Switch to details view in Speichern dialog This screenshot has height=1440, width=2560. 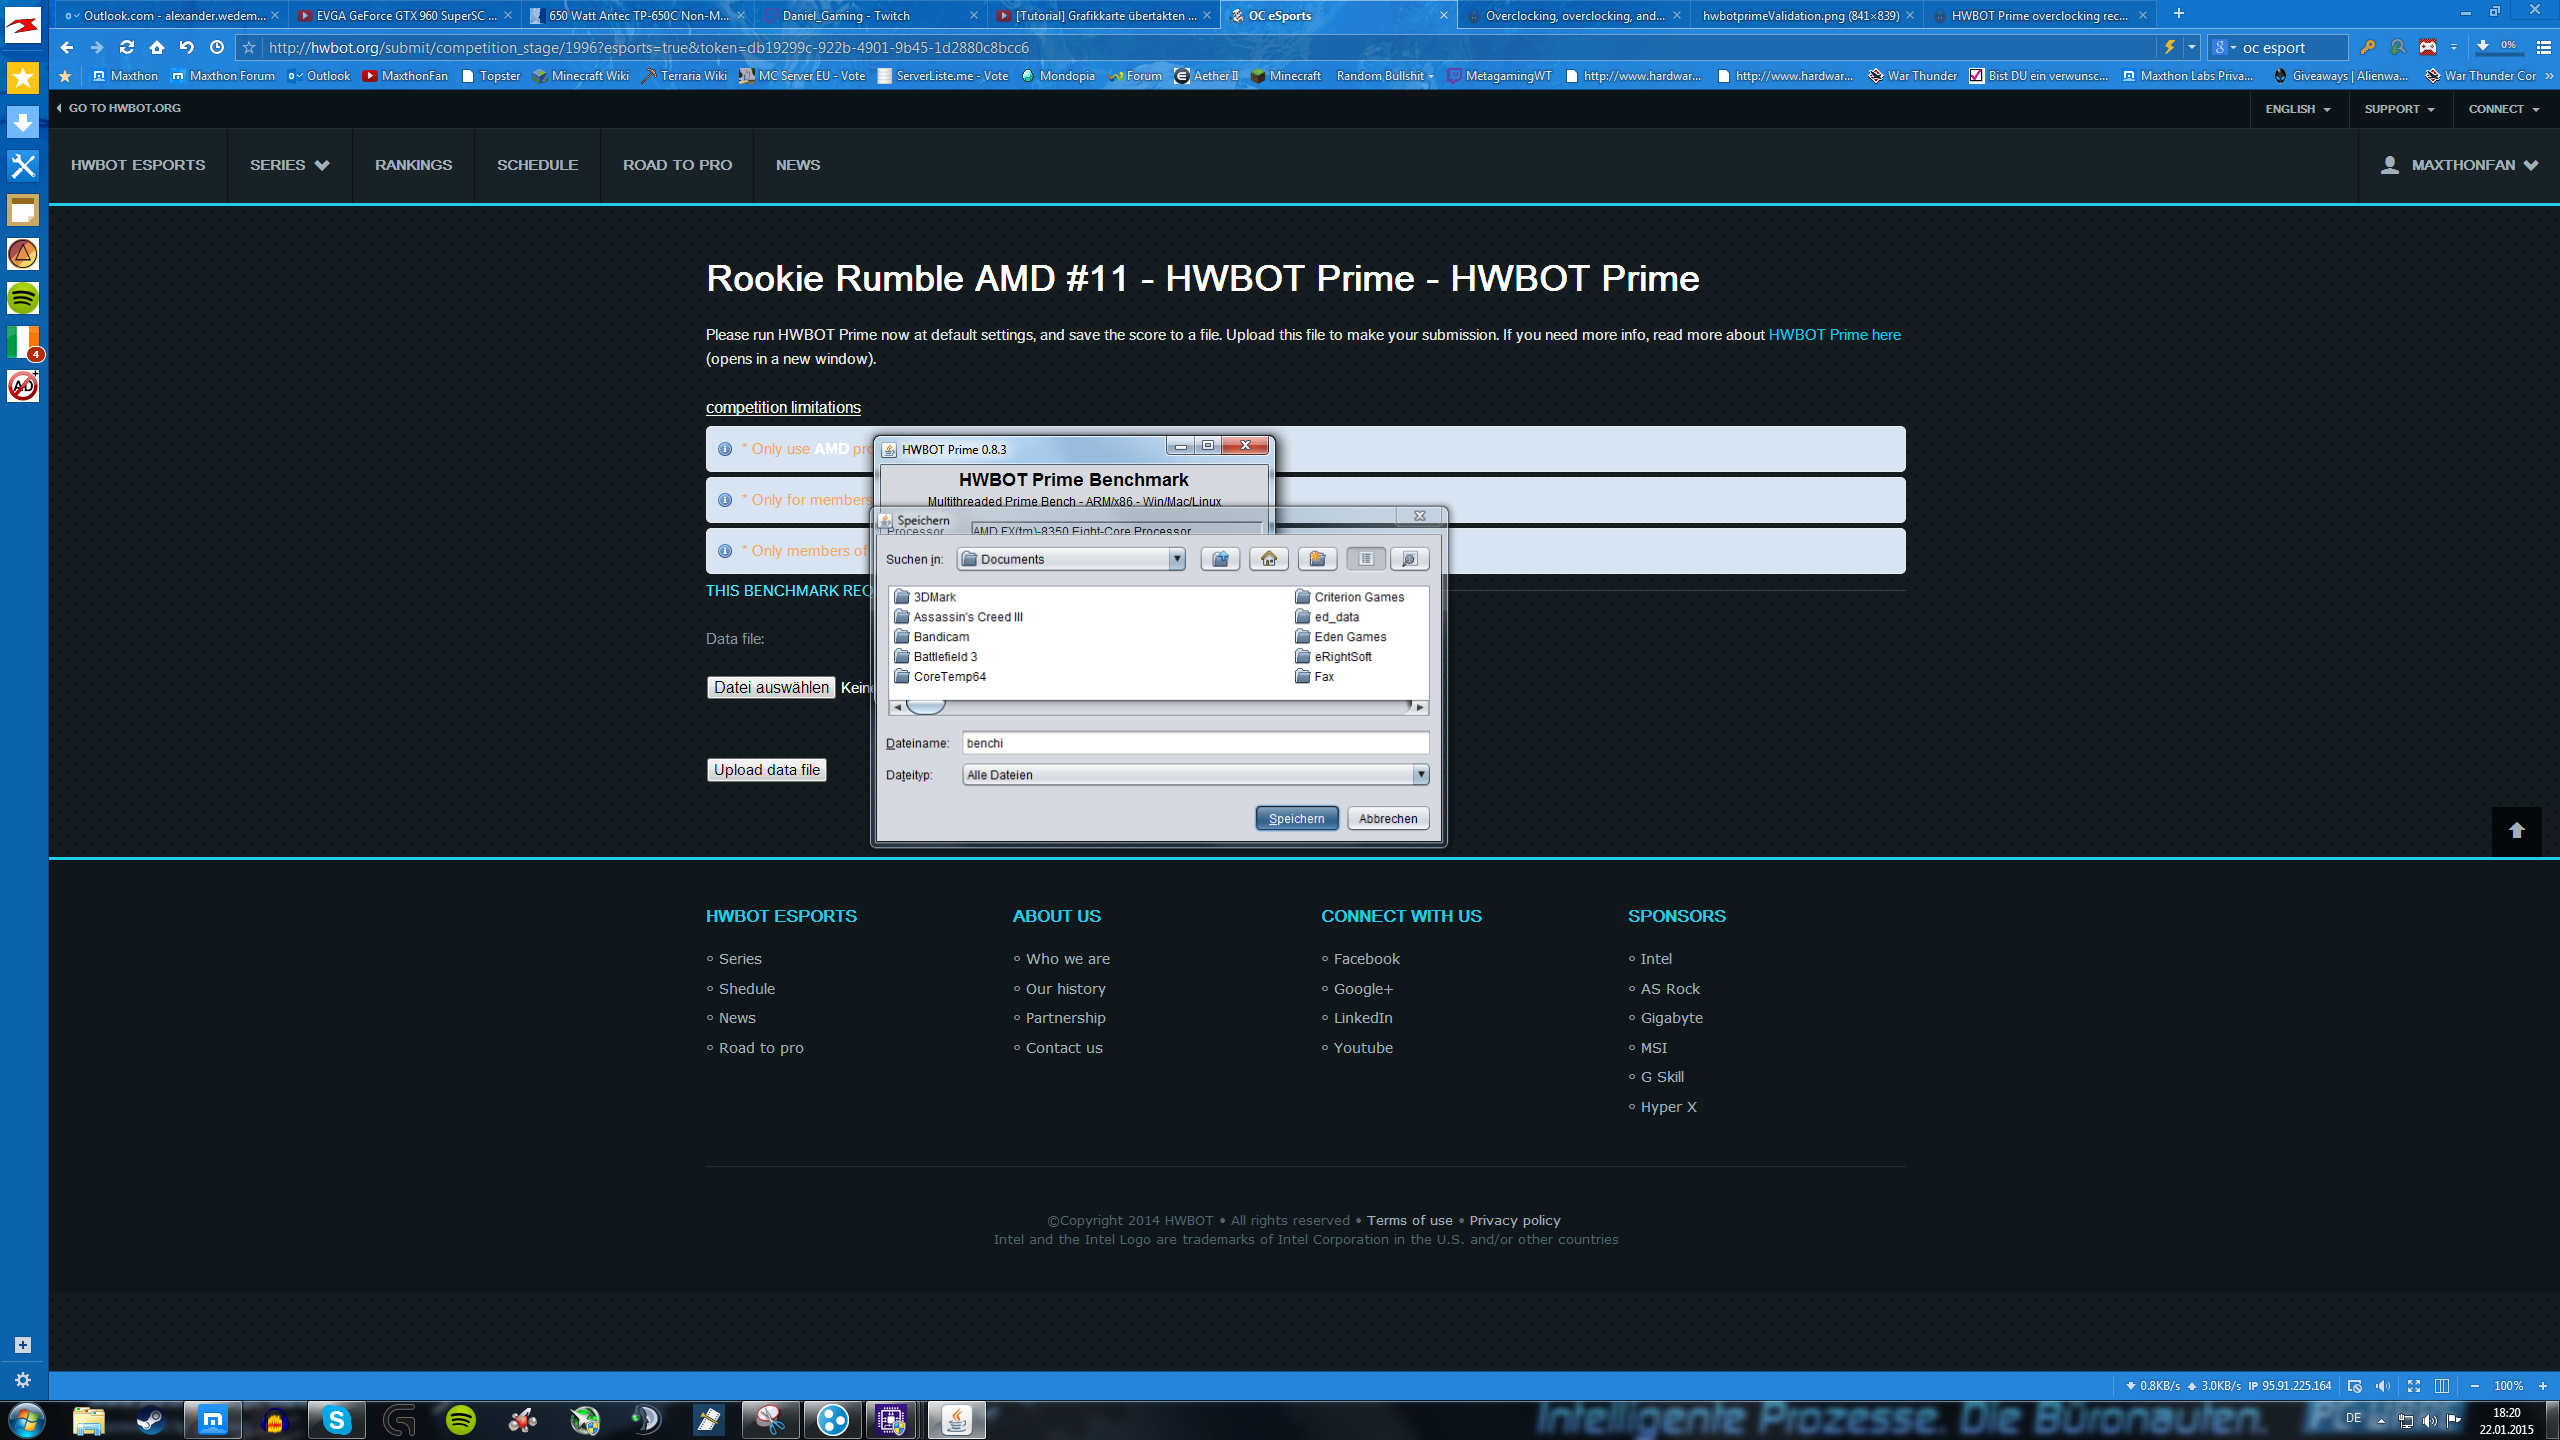1409,559
